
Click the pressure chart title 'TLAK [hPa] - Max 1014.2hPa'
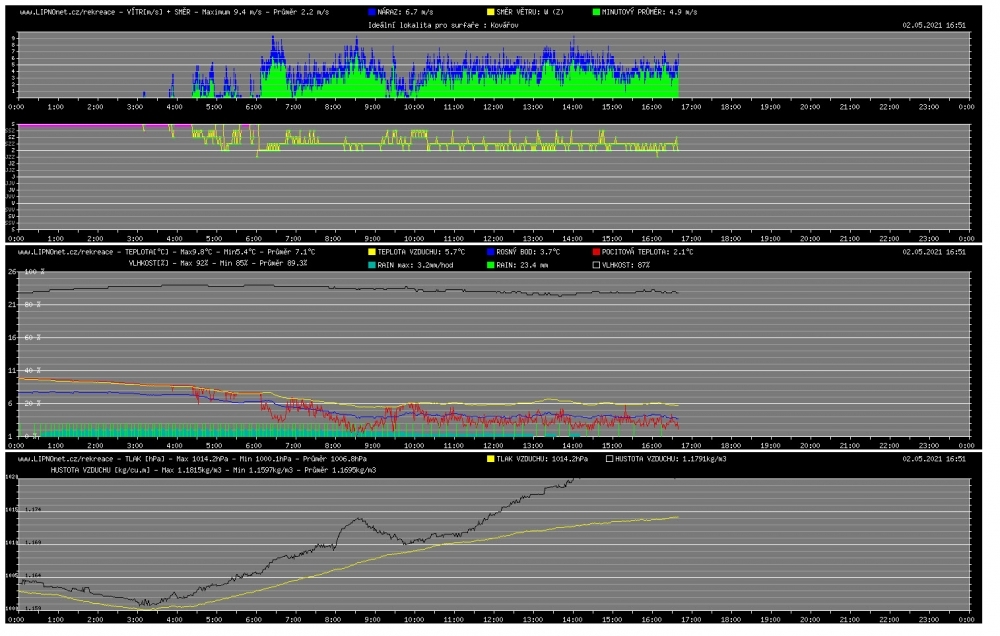pyautogui.click(x=178, y=459)
